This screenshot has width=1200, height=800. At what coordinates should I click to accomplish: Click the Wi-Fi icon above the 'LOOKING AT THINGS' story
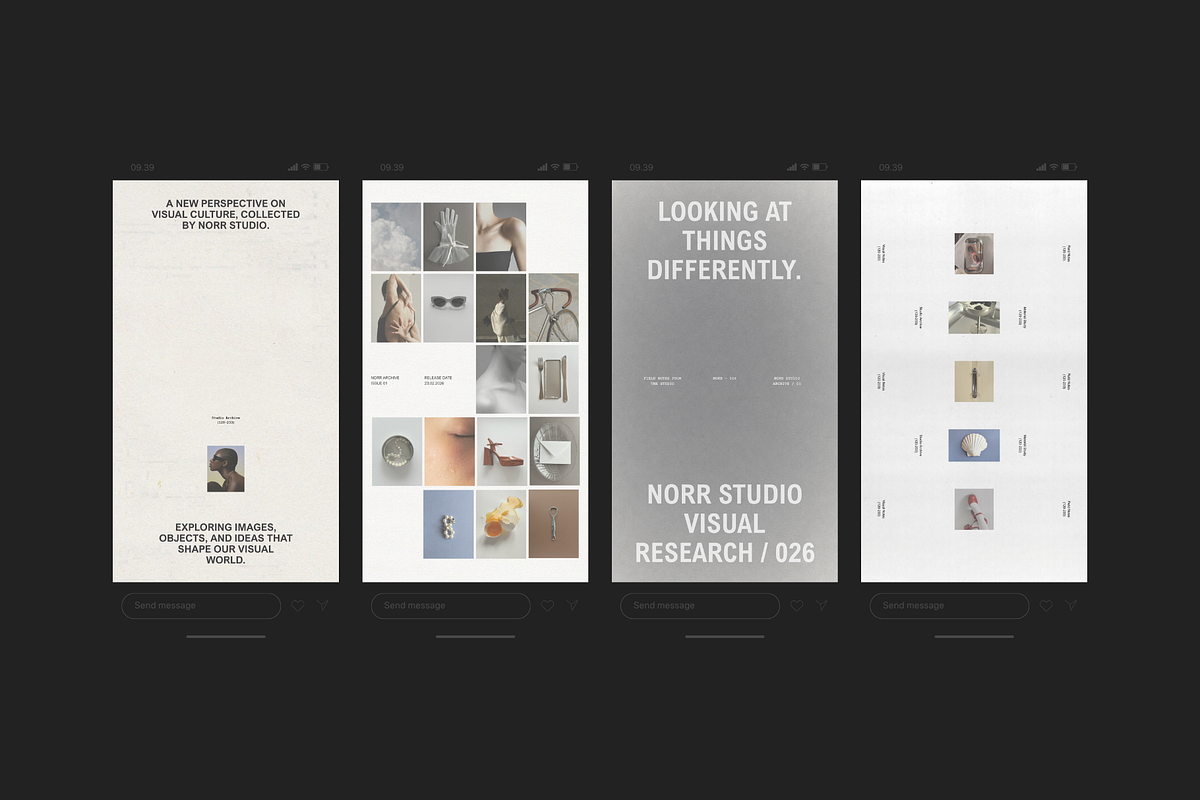(x=805, y=167)
